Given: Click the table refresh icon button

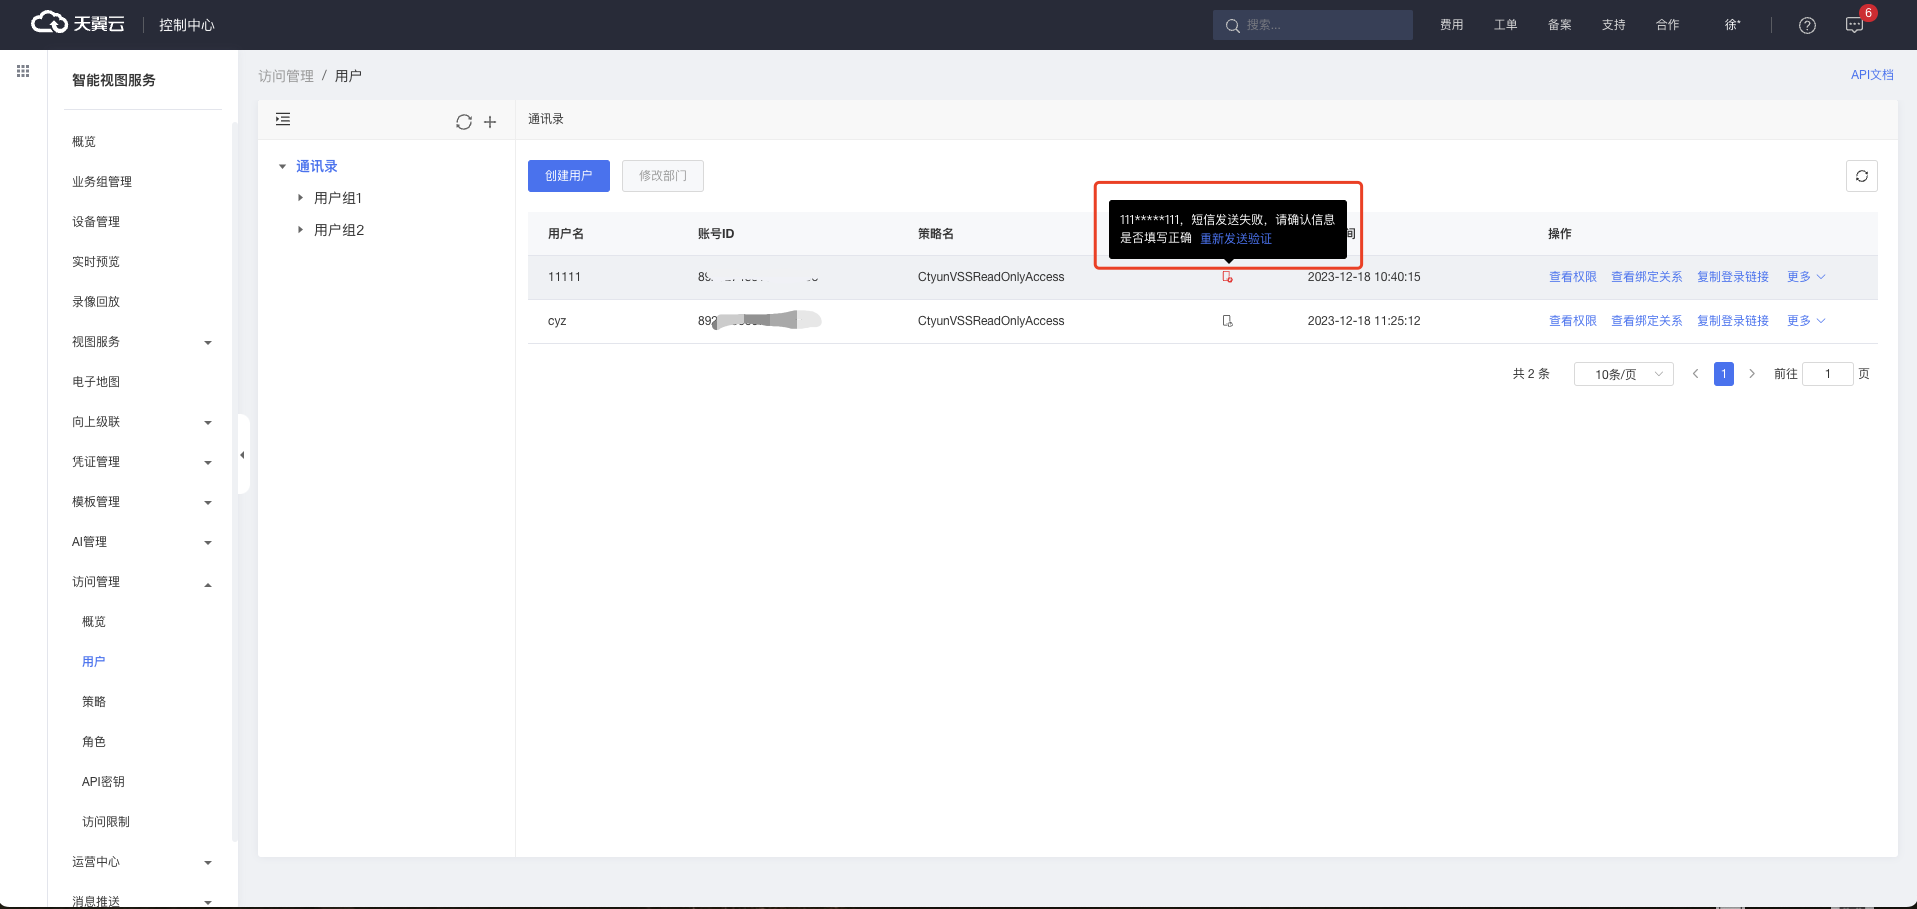Looking at the screenshot, I should [x=1861, y=176].
